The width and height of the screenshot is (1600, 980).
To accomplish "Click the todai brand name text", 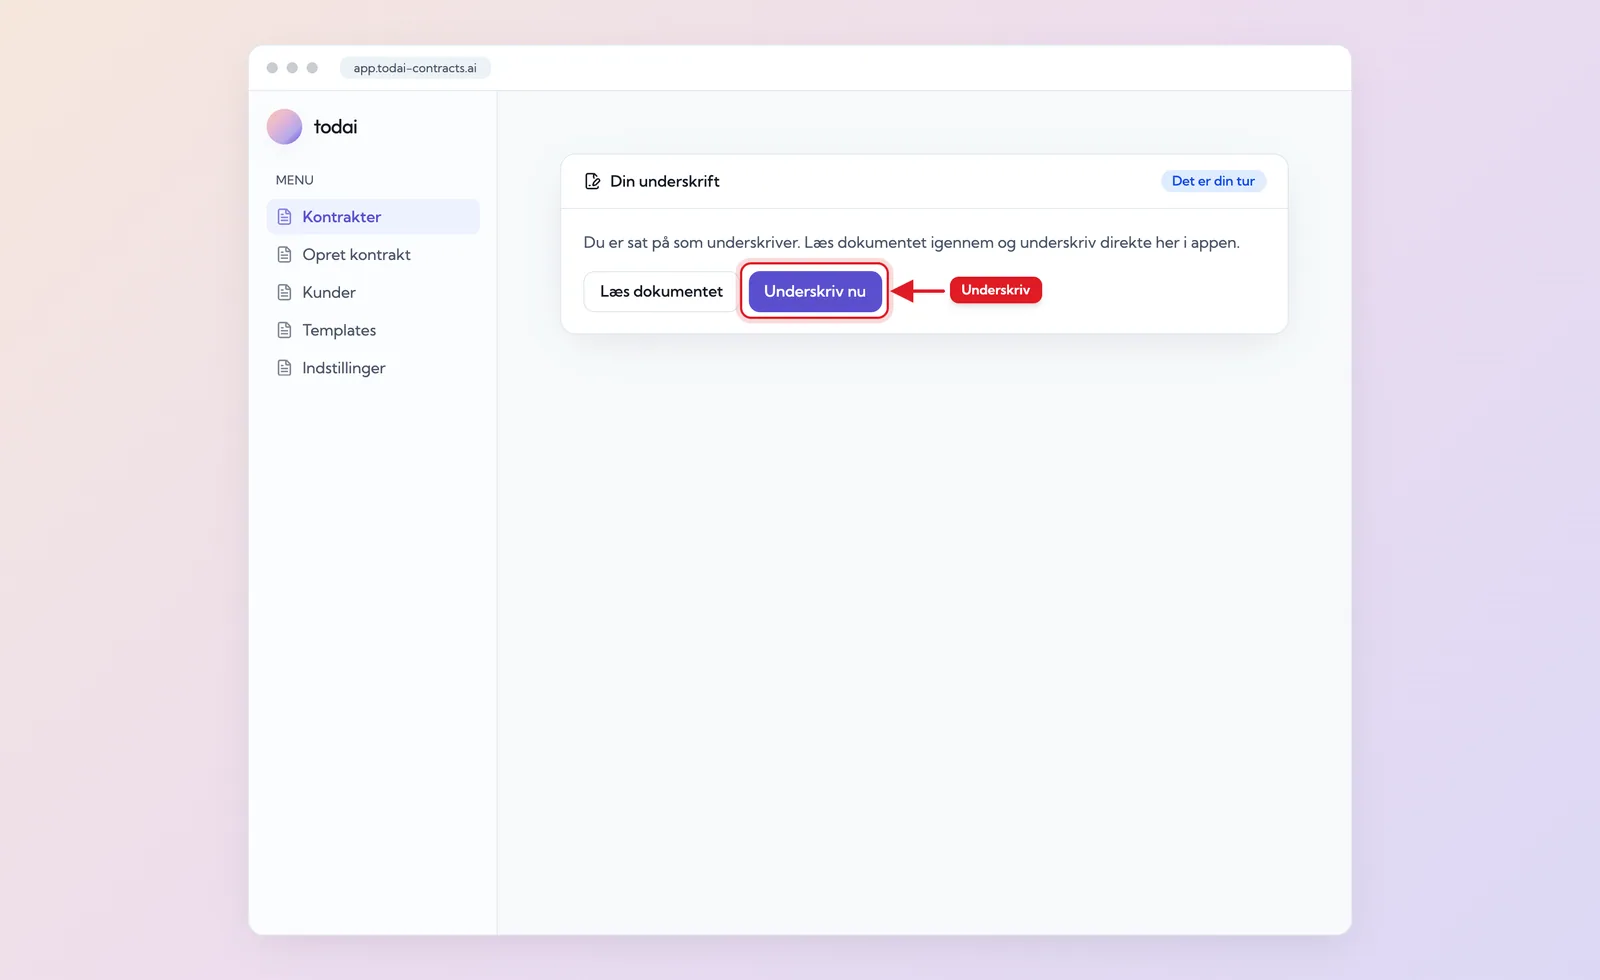I will click(x=335, y=127).
